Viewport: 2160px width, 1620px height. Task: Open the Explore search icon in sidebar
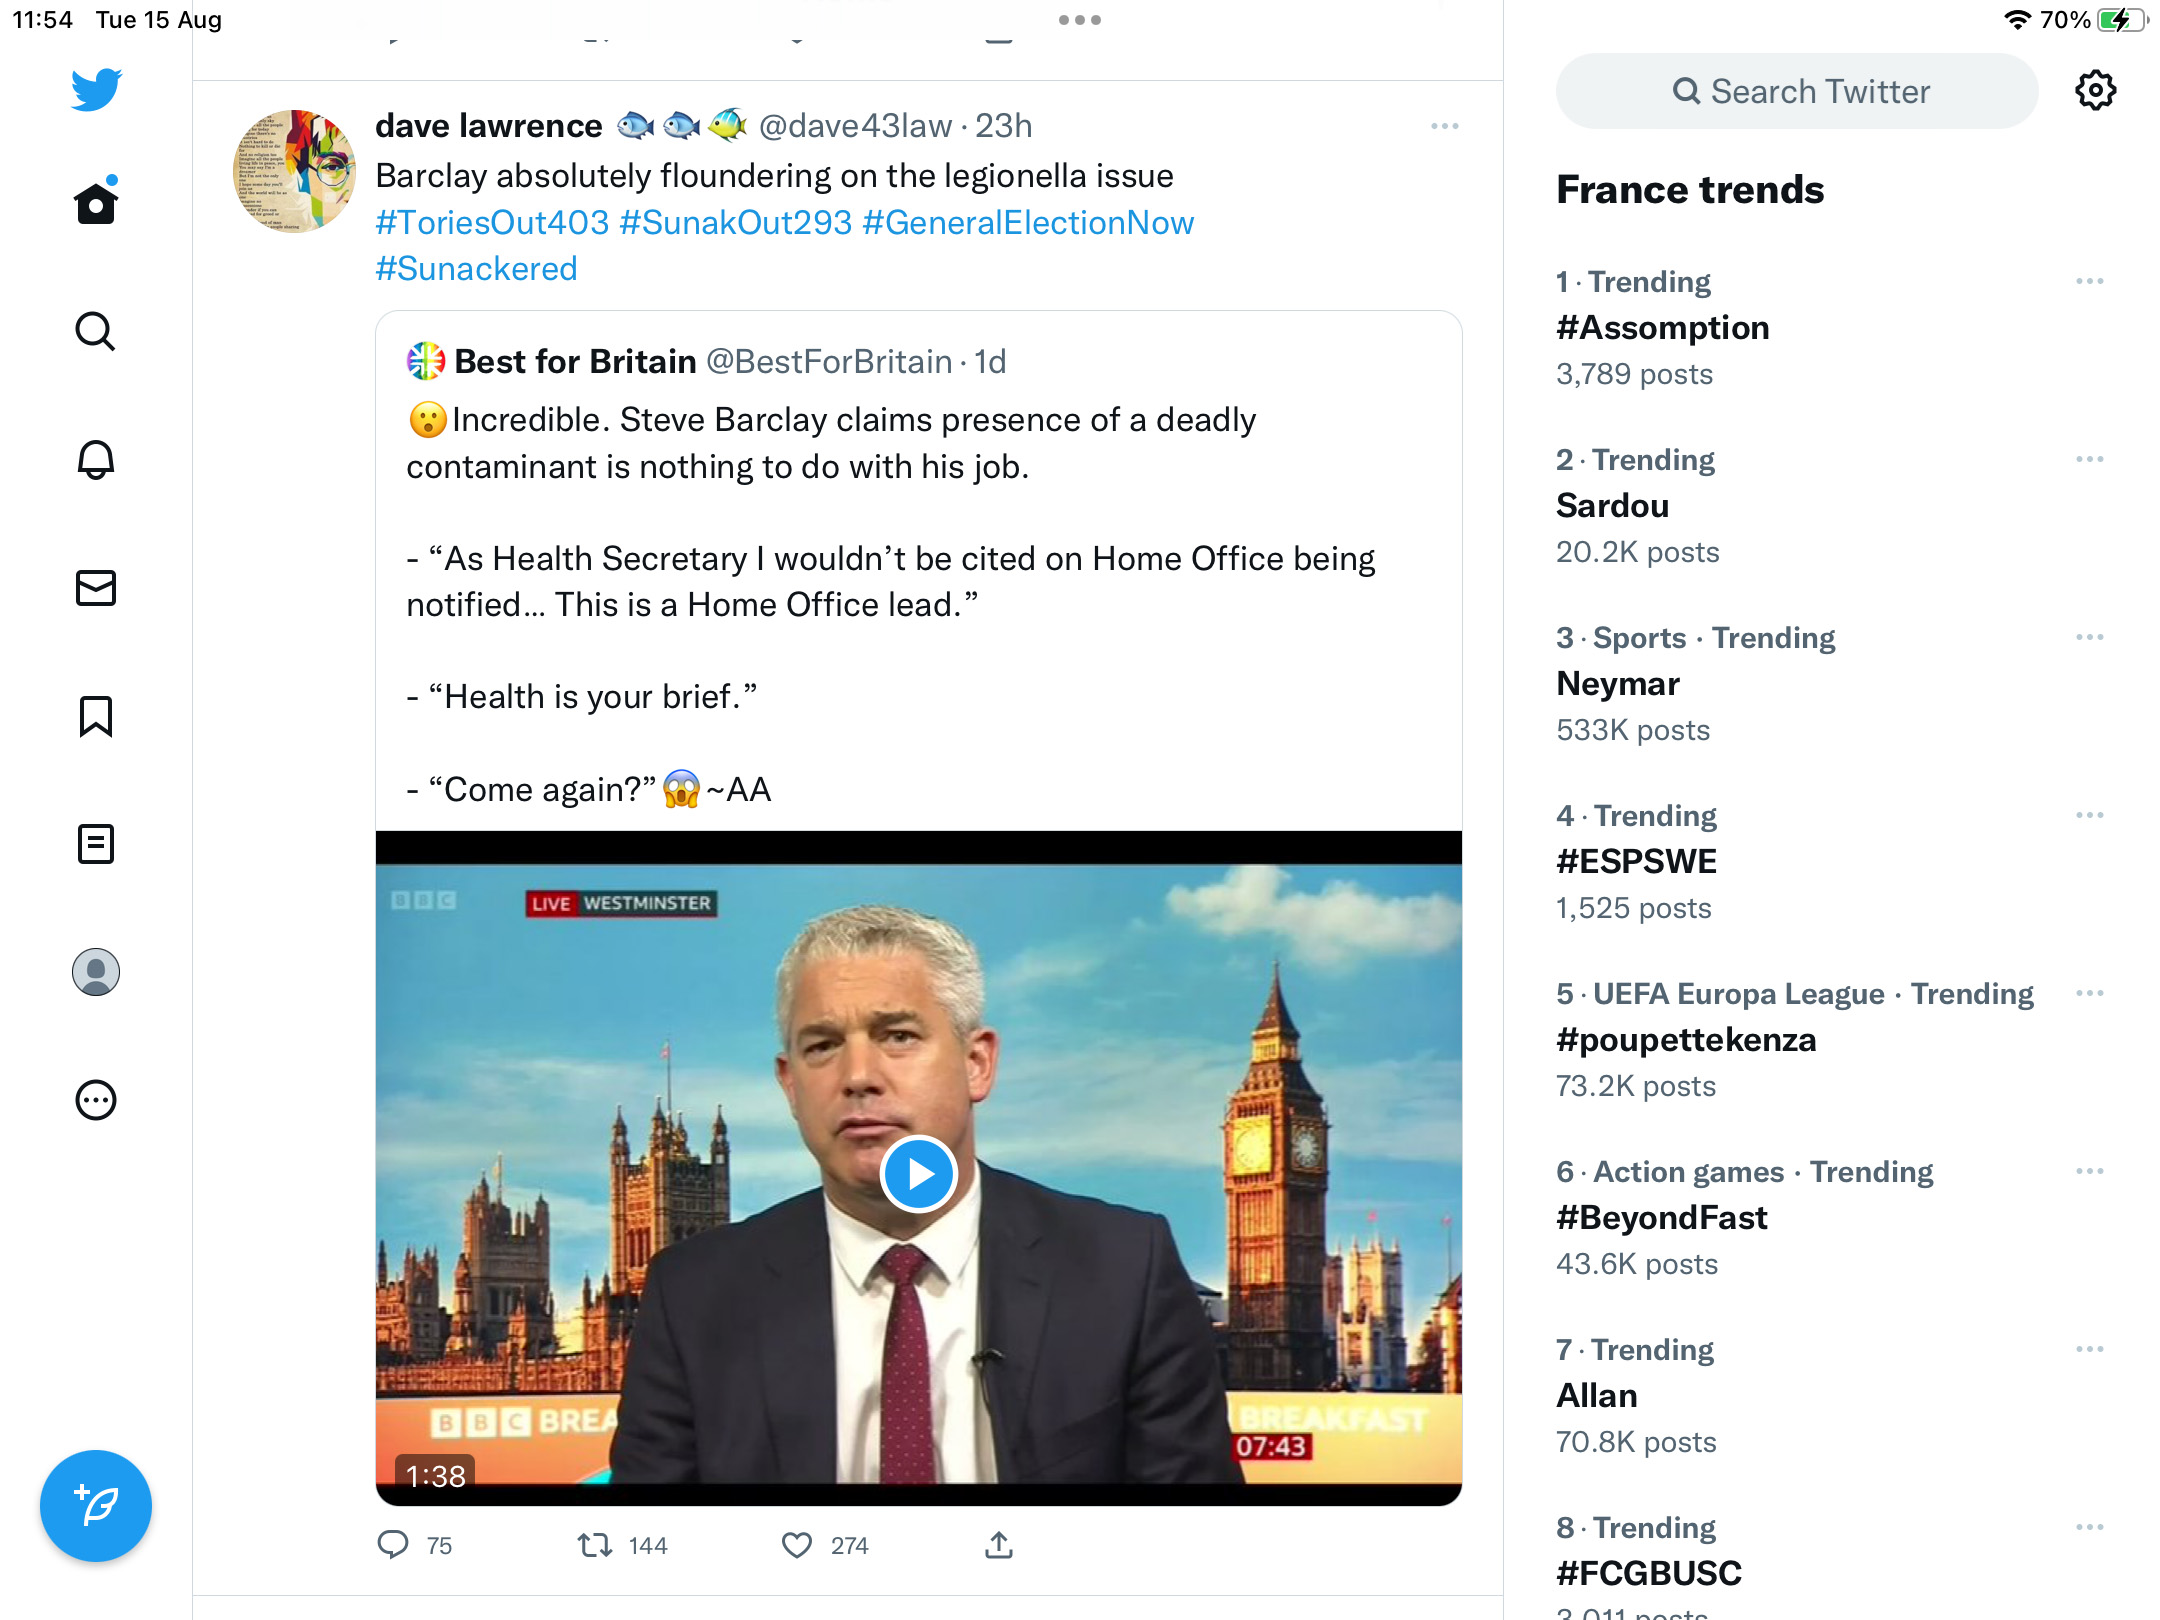tap(96, 331)
